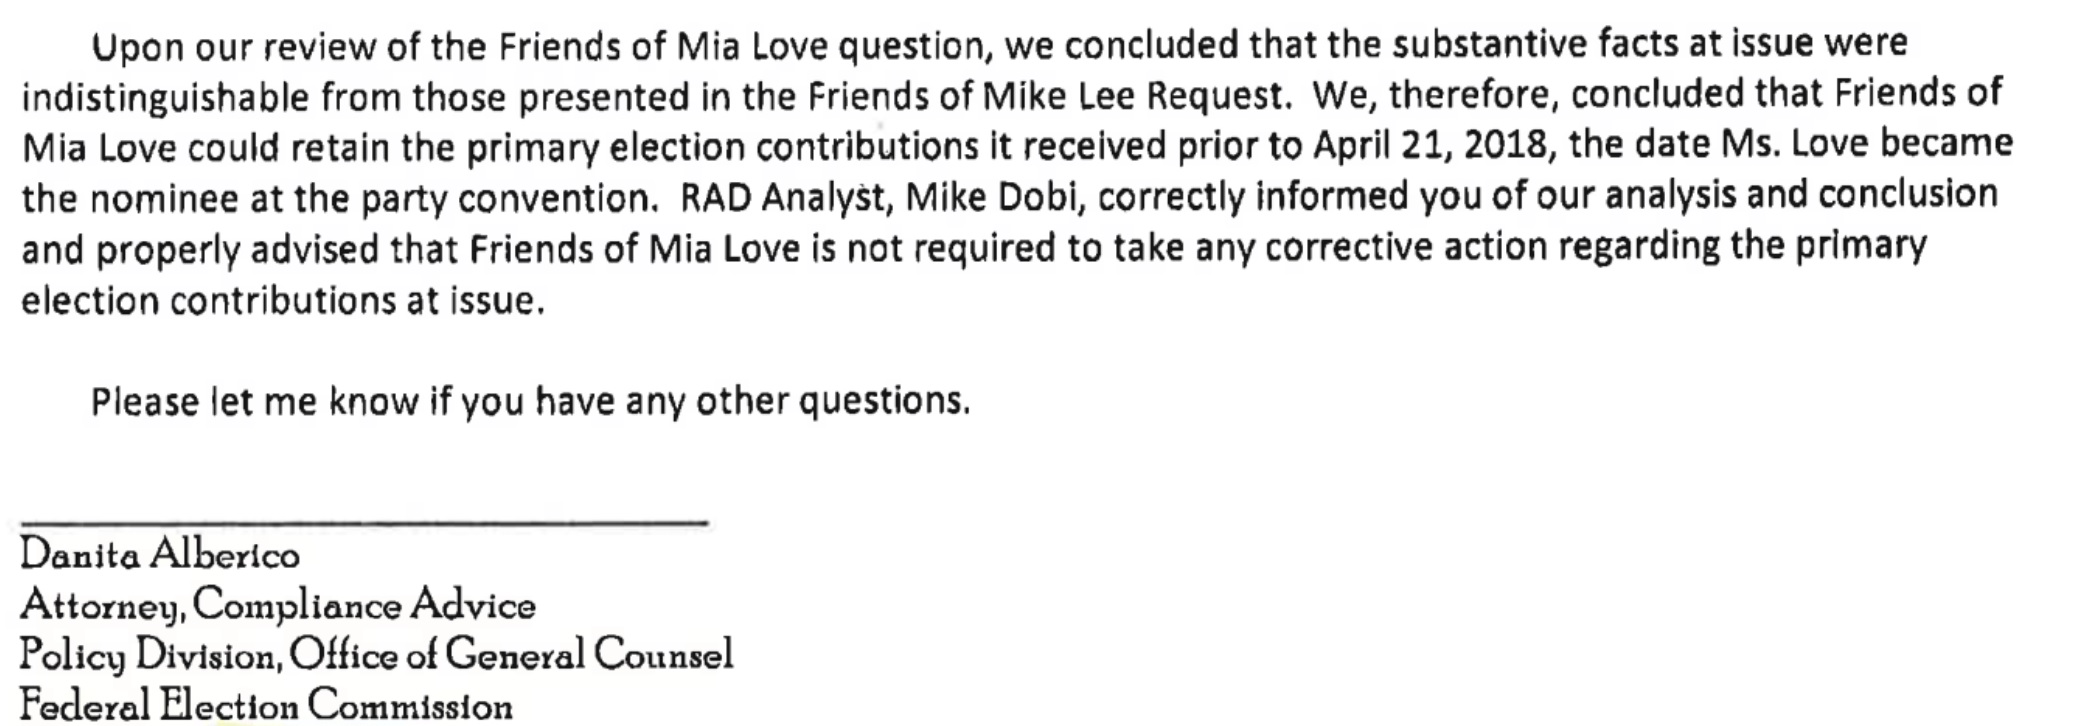
Task: Click the sentence "Please let me know"
Action: pos(256,401)
